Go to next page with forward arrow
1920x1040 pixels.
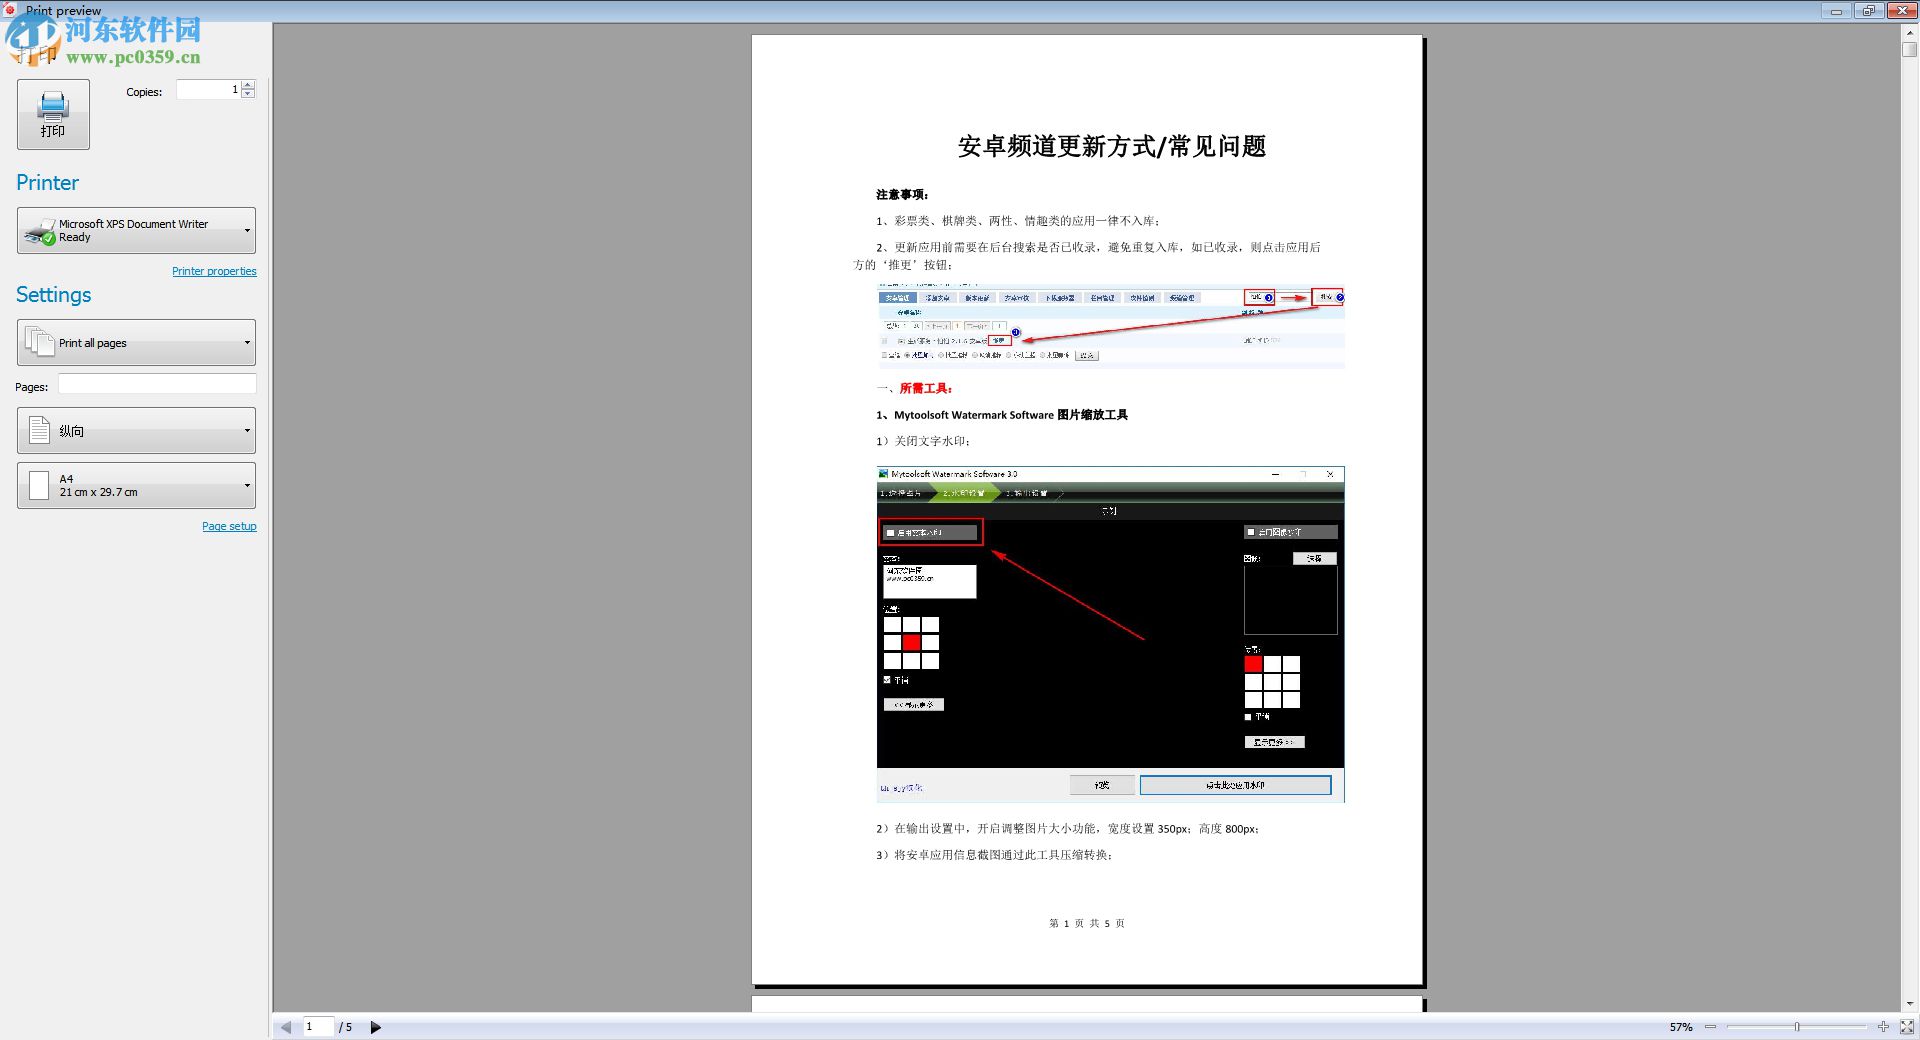(376, 1027)
